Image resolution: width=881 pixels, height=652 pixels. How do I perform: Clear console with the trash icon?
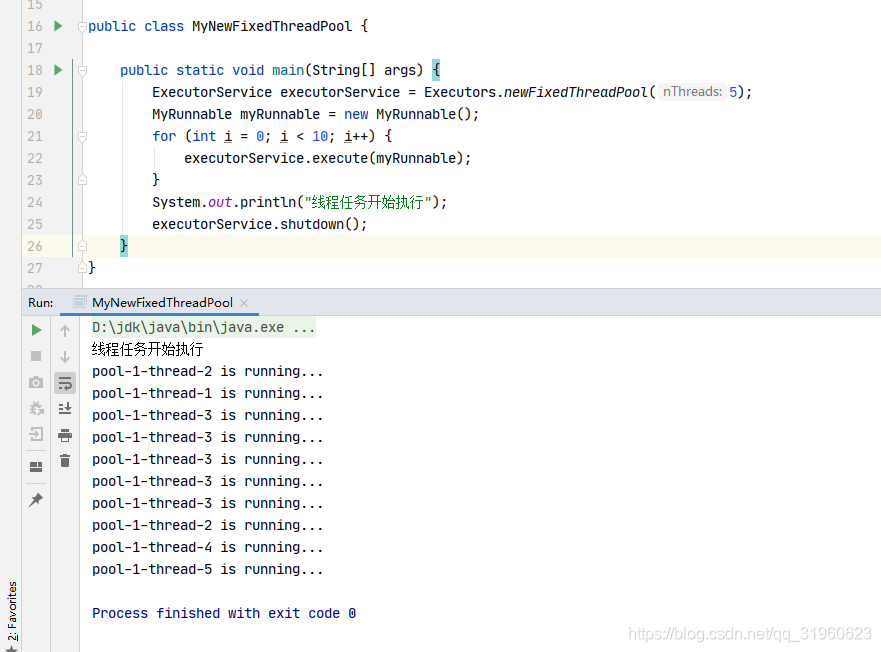click(65, 460)
